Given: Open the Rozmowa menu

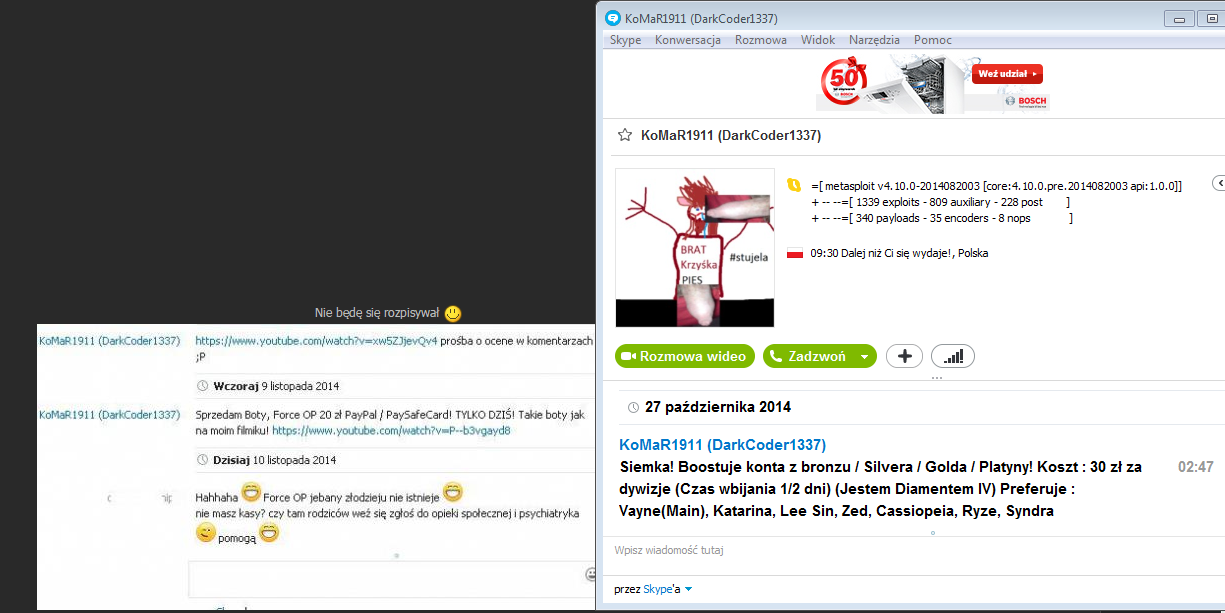Looking at the screenshot, I should pos(761,40).
